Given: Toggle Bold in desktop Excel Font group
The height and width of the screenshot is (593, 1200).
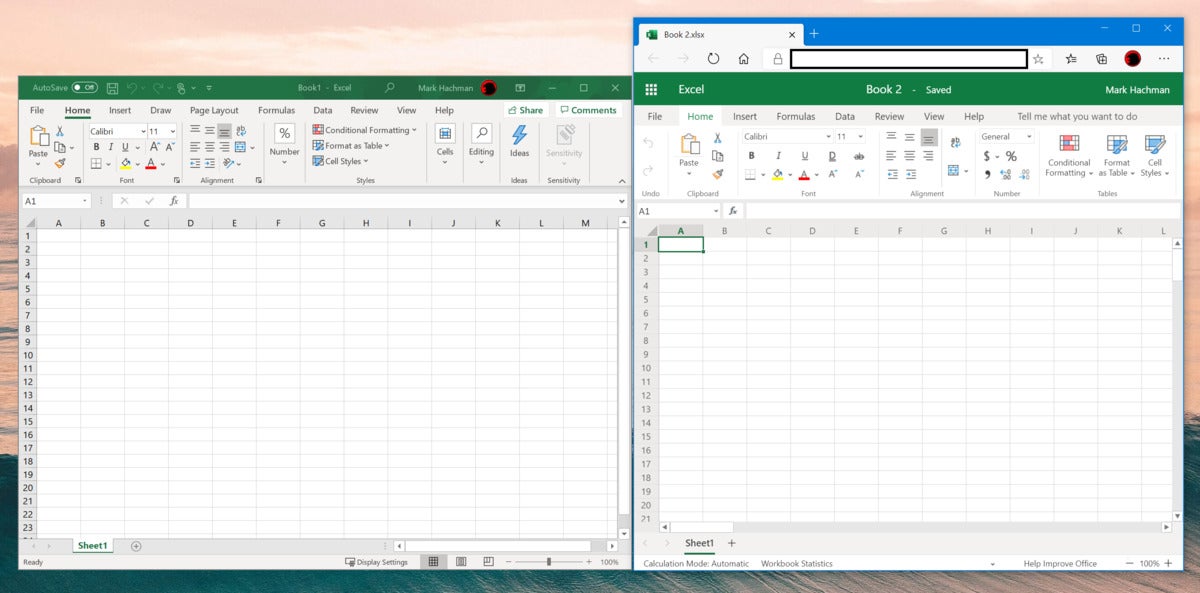Looking at the screenshot, I should click(97, 147).
